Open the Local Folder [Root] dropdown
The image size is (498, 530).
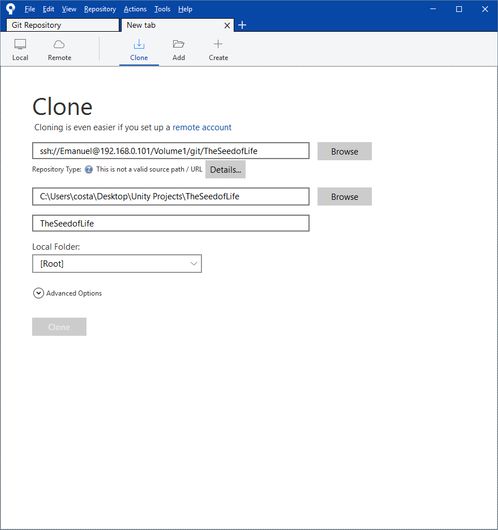(x=117, y=264)
